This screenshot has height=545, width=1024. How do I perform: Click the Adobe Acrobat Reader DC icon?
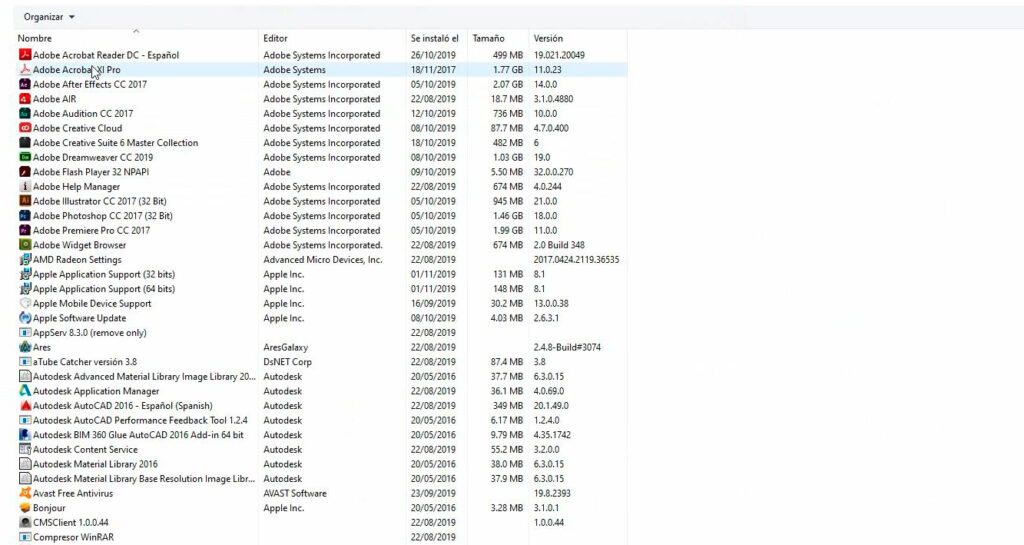tap(25, 55)
